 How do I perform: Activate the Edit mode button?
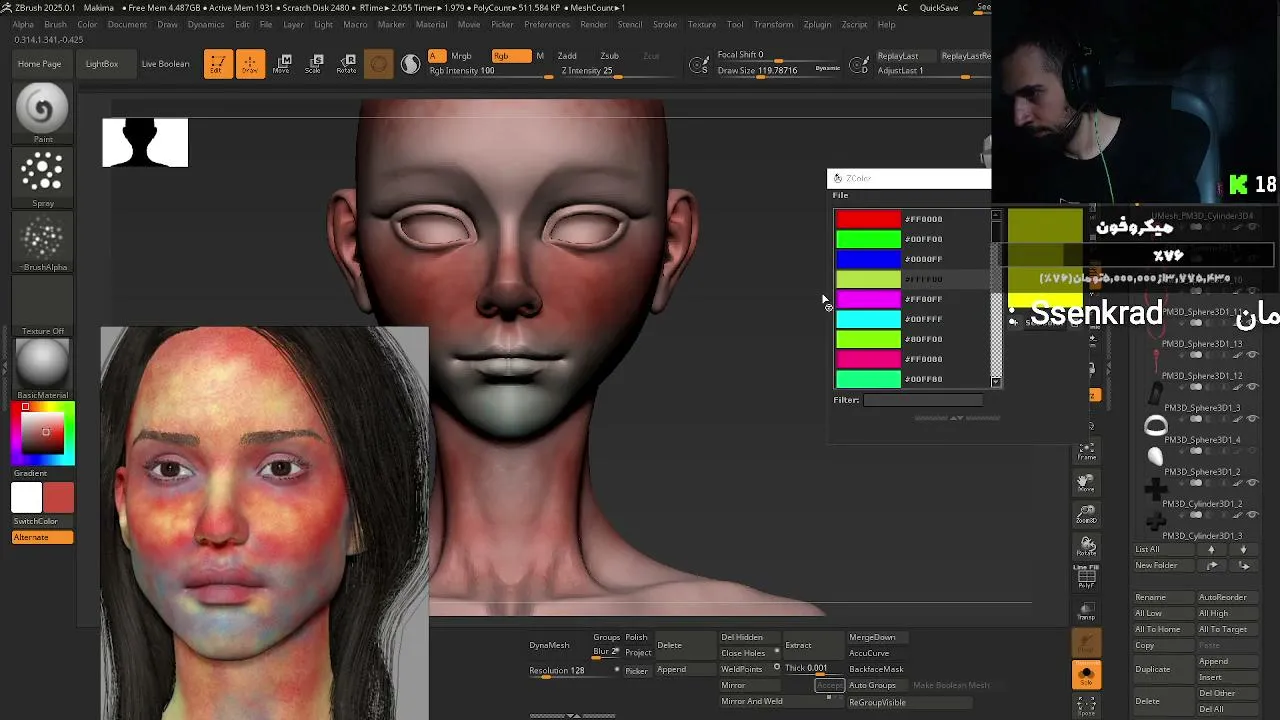(x=217, y=64)
